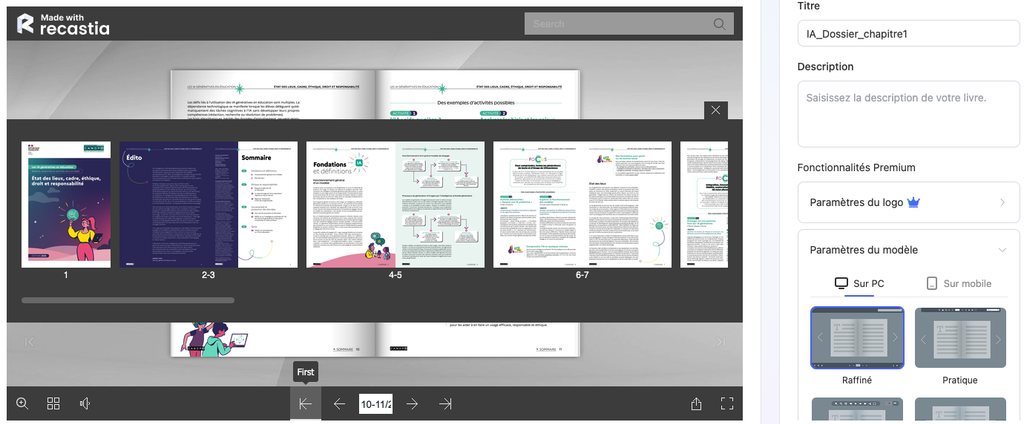This screenshot has height=424, width=1024.
Task: Click the page number field
Action: coord(376,404)
